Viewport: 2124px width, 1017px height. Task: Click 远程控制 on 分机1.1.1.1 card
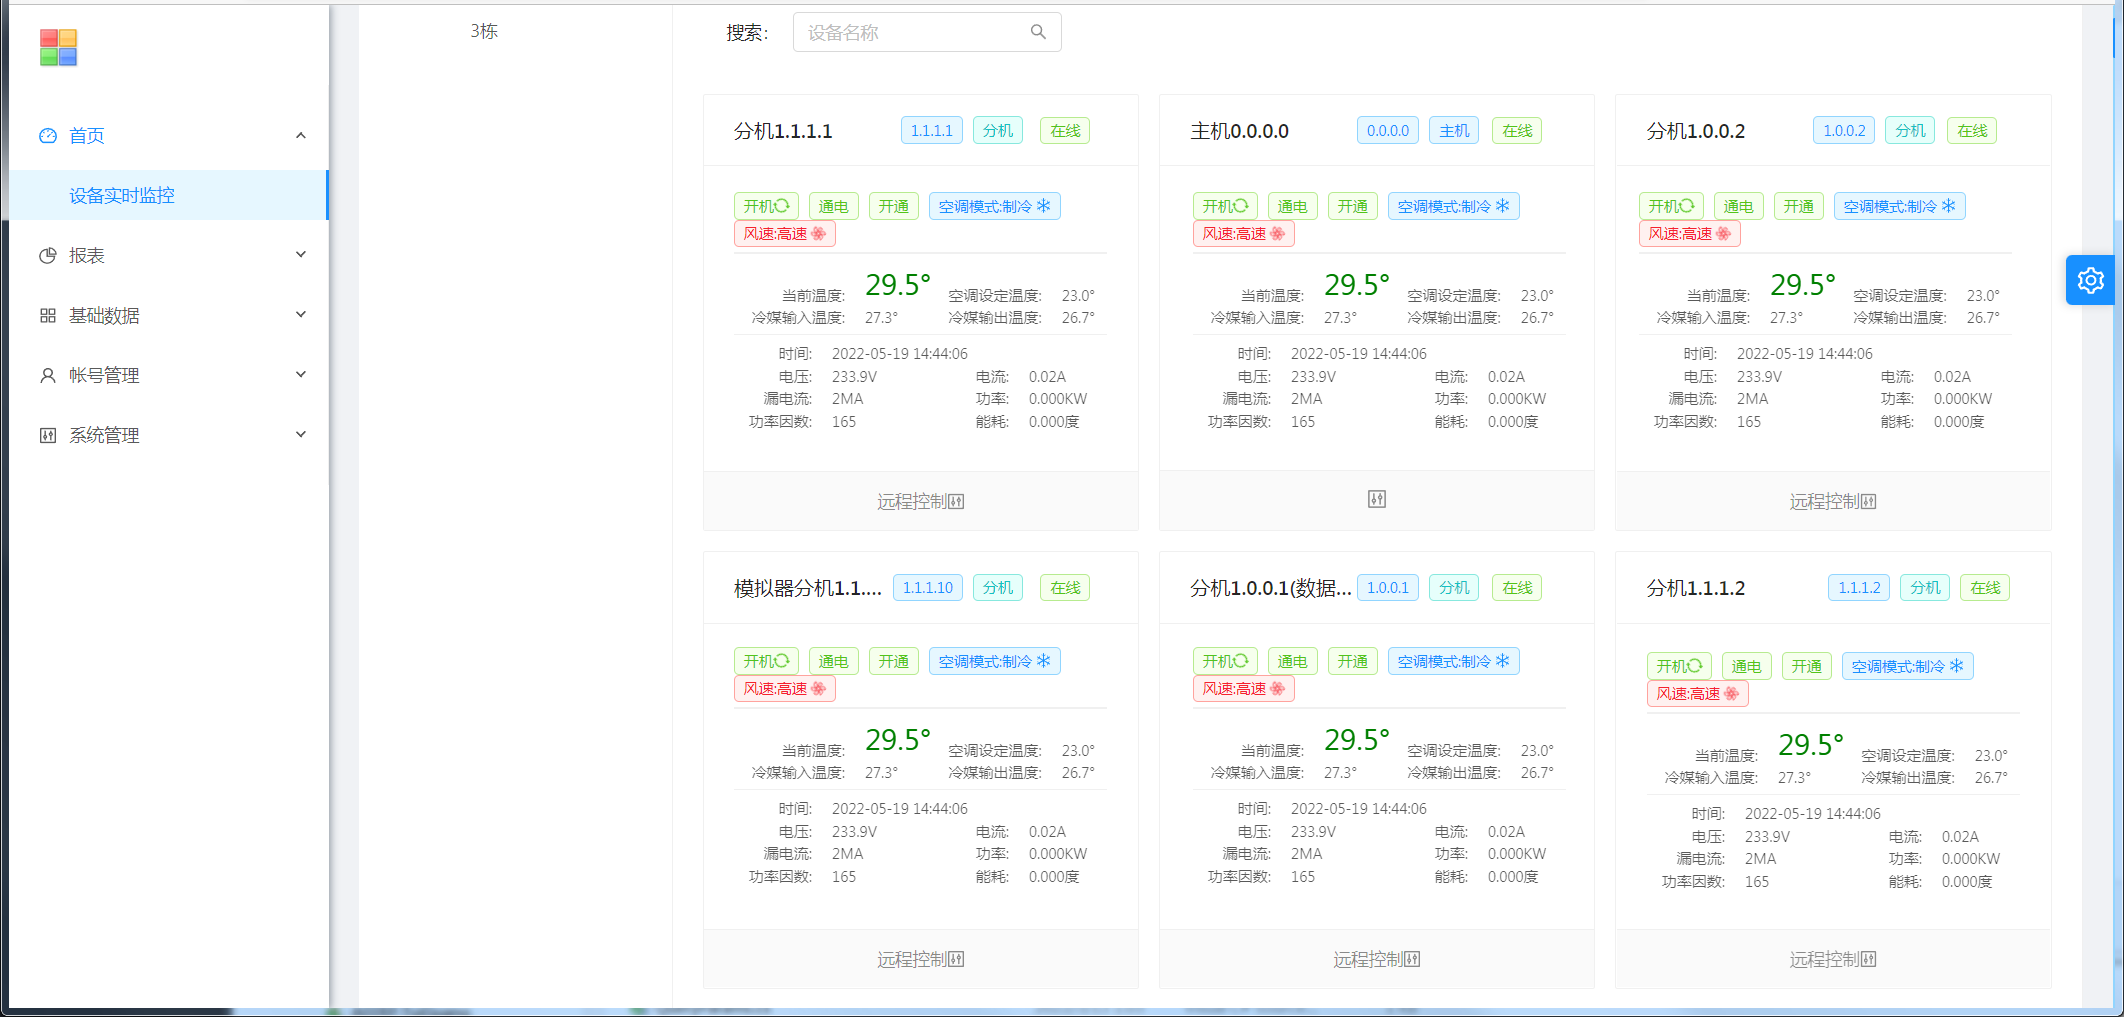[x=920, y=501]
